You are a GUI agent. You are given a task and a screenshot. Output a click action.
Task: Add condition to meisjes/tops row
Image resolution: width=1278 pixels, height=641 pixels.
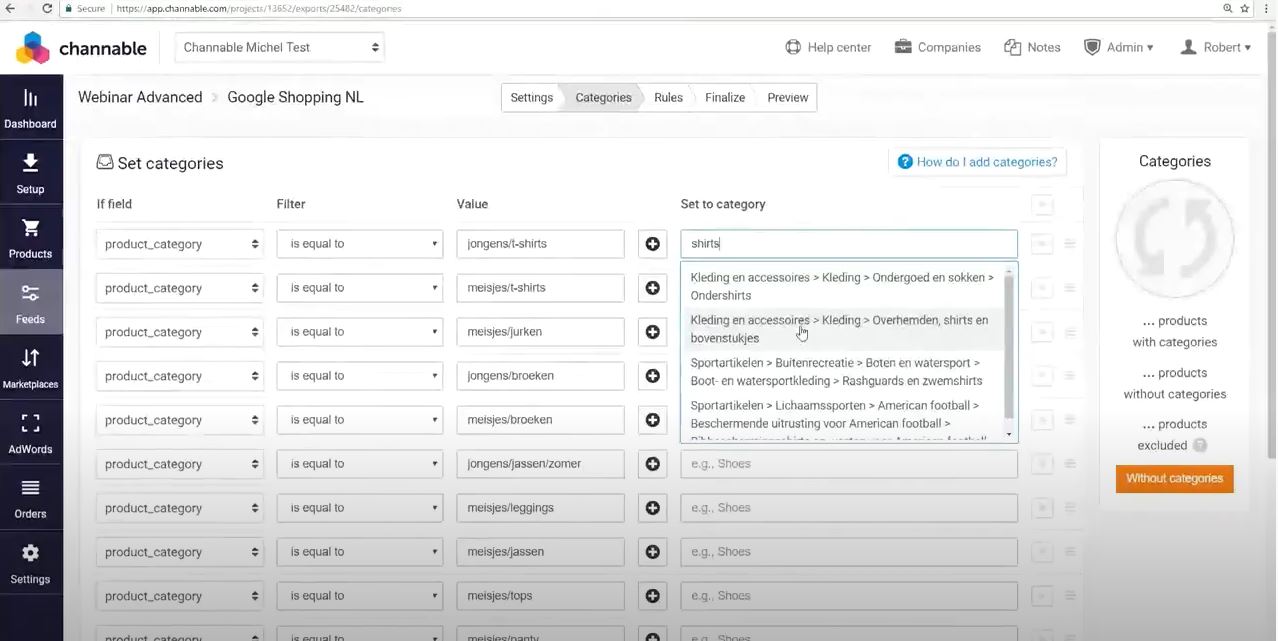pos(653,596)
